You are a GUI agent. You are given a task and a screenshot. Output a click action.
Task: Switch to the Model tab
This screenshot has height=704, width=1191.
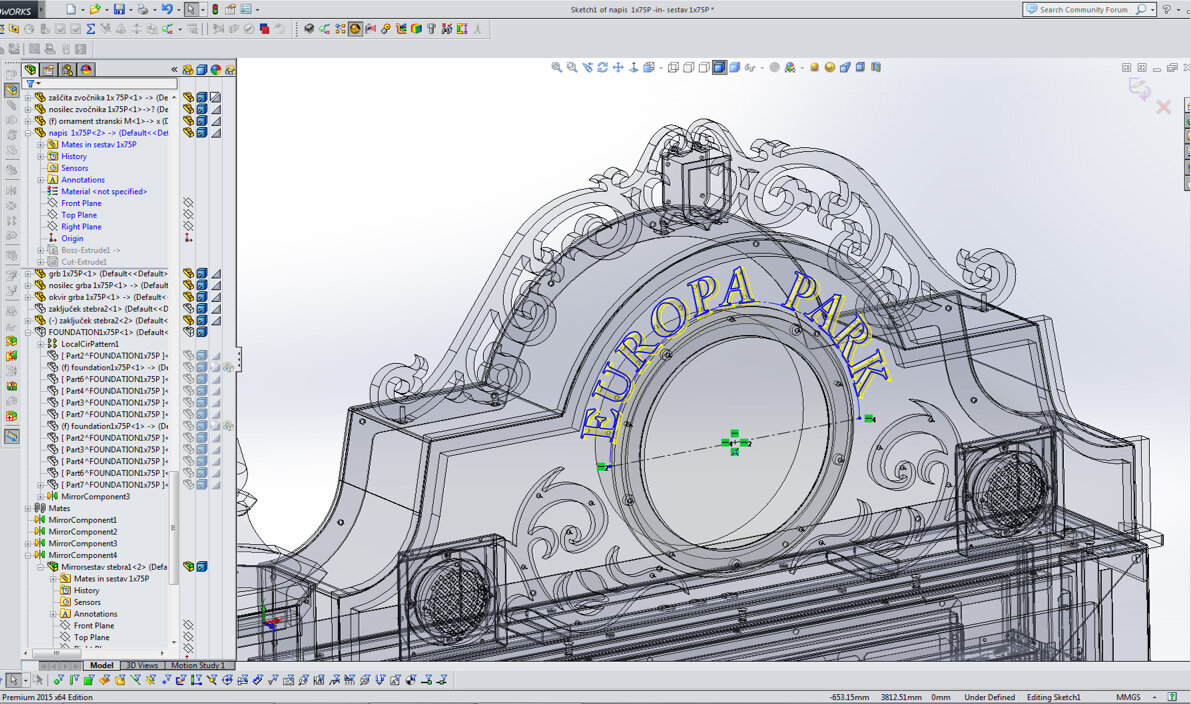102,665
